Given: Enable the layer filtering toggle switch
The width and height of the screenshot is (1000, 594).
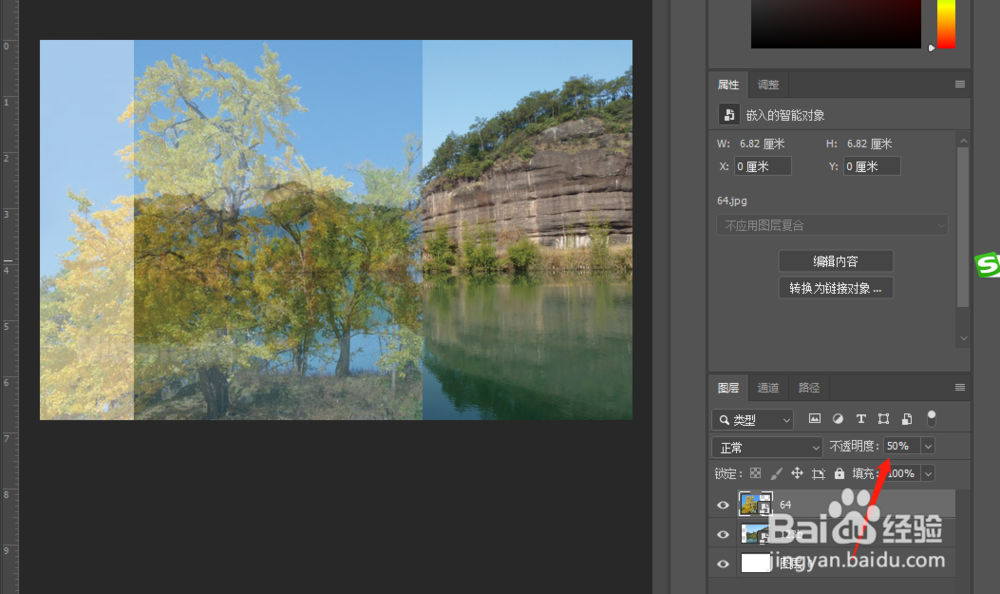Looking at the screenshot, I should pos(931,419).
